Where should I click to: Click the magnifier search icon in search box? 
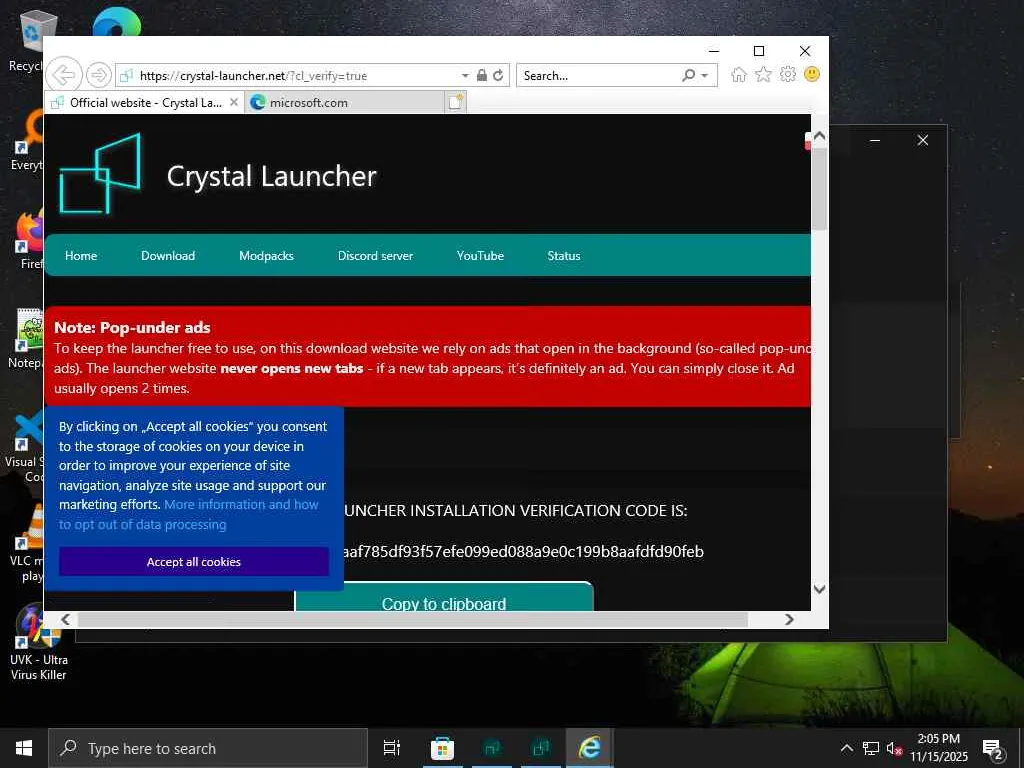coord(688,75)
